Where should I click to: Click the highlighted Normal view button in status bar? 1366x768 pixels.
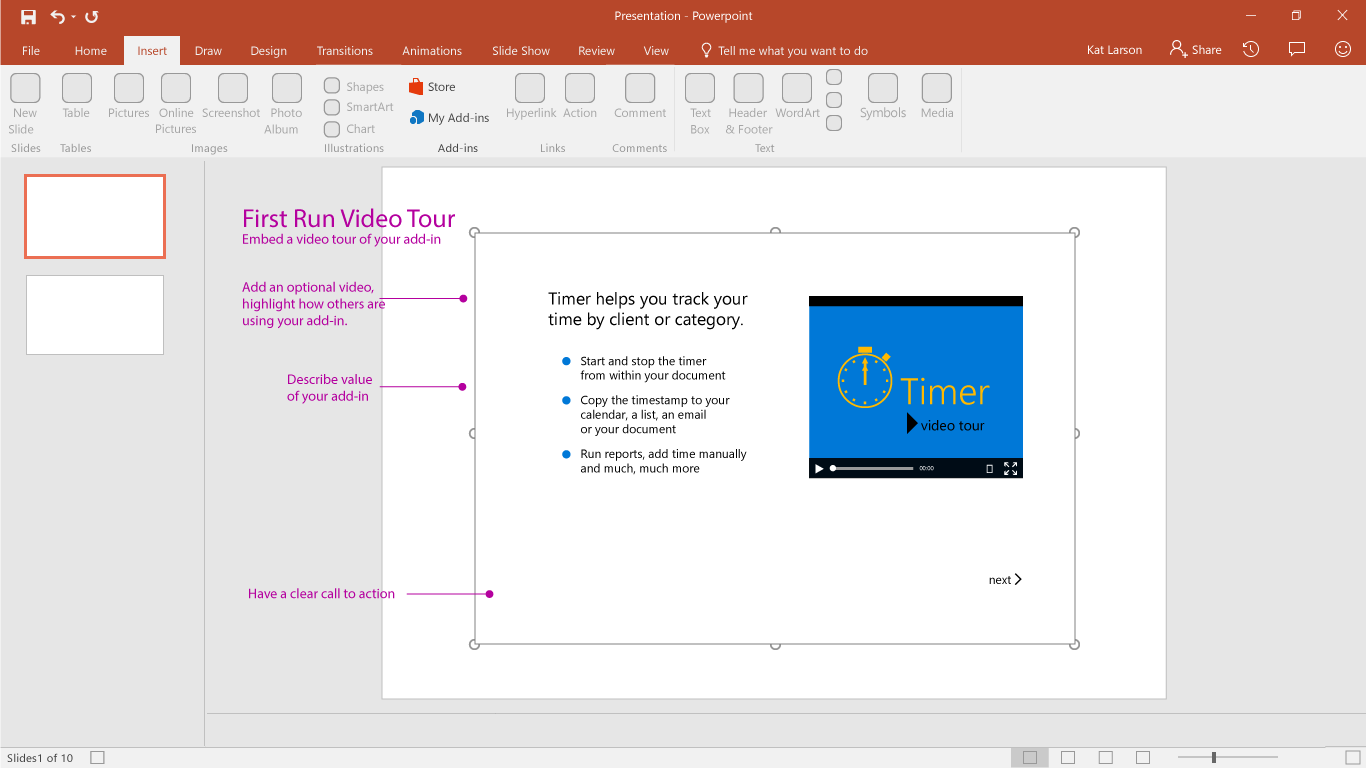pos(1030,758)
